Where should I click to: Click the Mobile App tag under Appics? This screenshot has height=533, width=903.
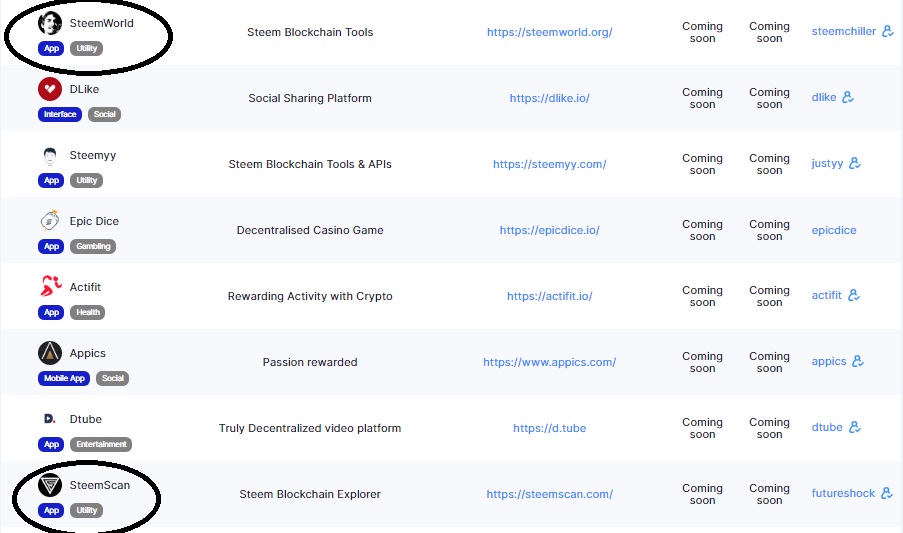pyautogui.click(x=65, y=378)
